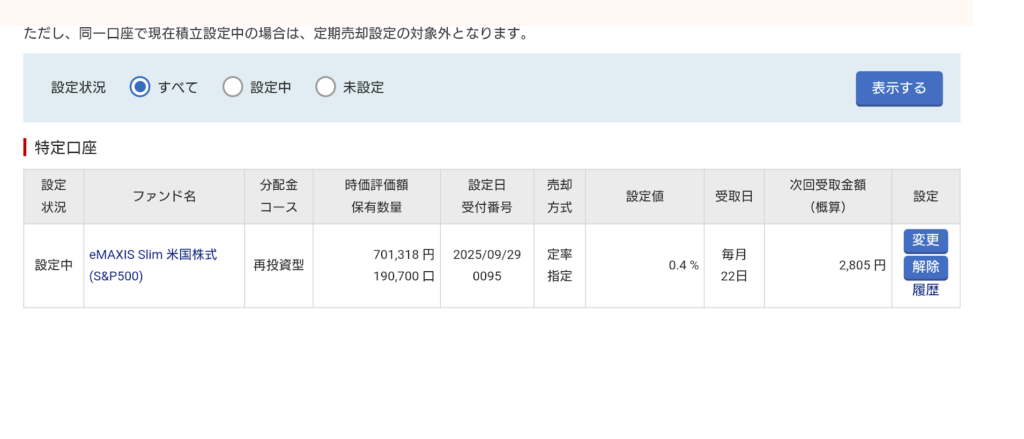The height and width of the screenshot is (439, 1024).
Task: Choose the 未設定 radio option
Action: click(325, 87)
